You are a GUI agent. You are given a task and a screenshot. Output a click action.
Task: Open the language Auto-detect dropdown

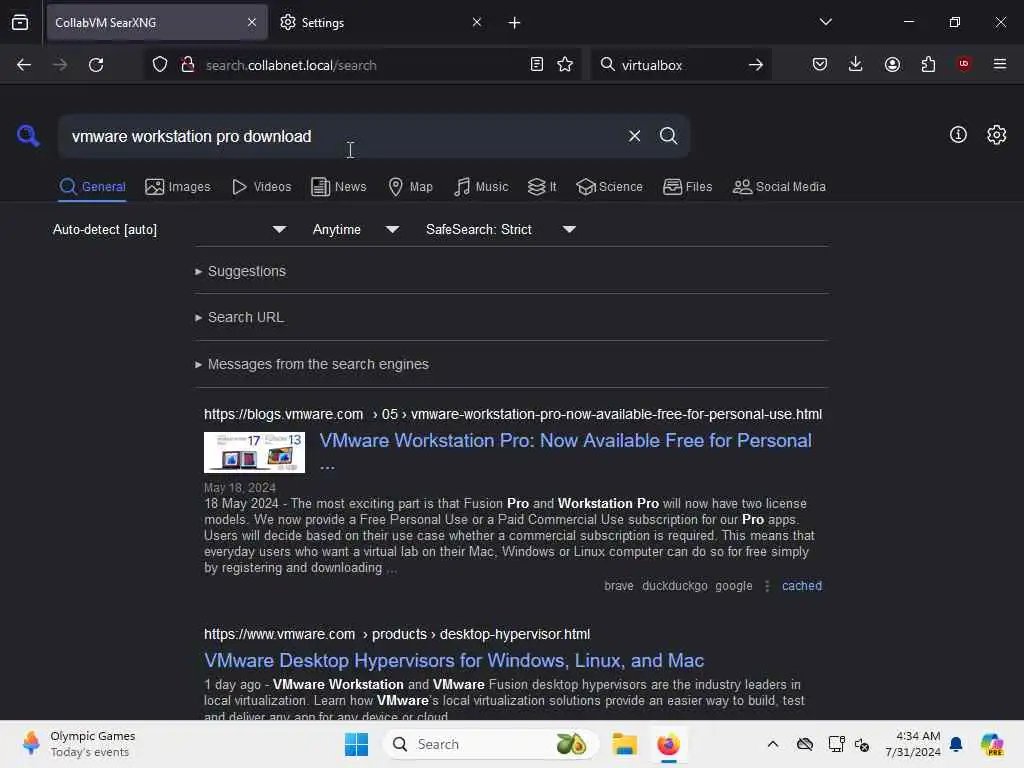[x=169, y=229]
